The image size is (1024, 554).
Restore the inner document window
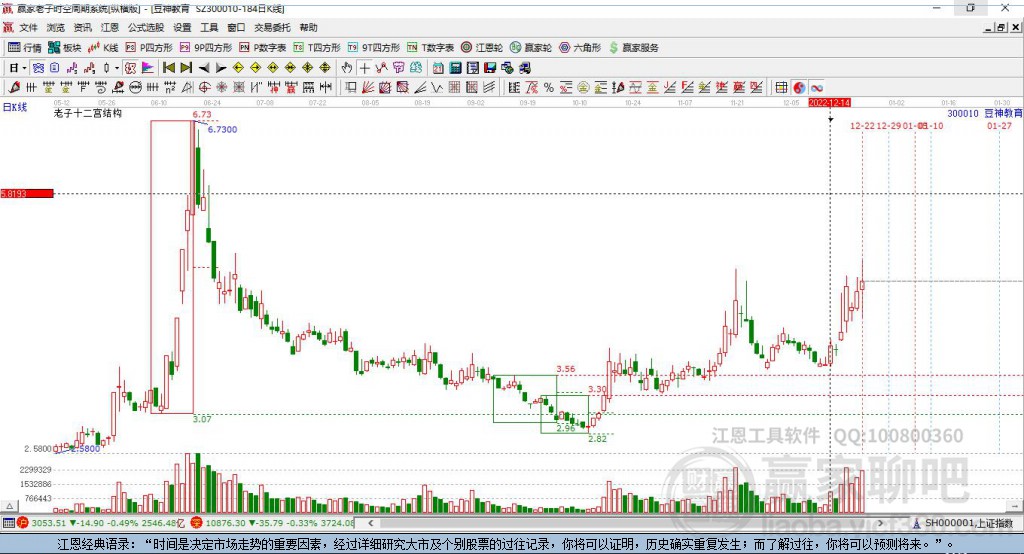[x=1000, y=27]
